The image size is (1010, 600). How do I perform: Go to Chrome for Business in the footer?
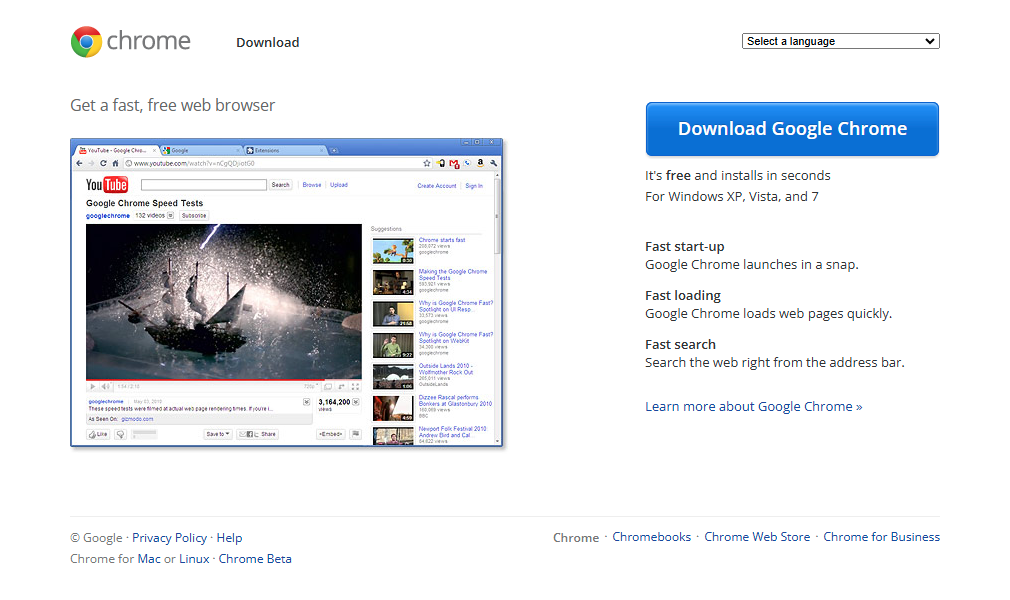point(881,537)
